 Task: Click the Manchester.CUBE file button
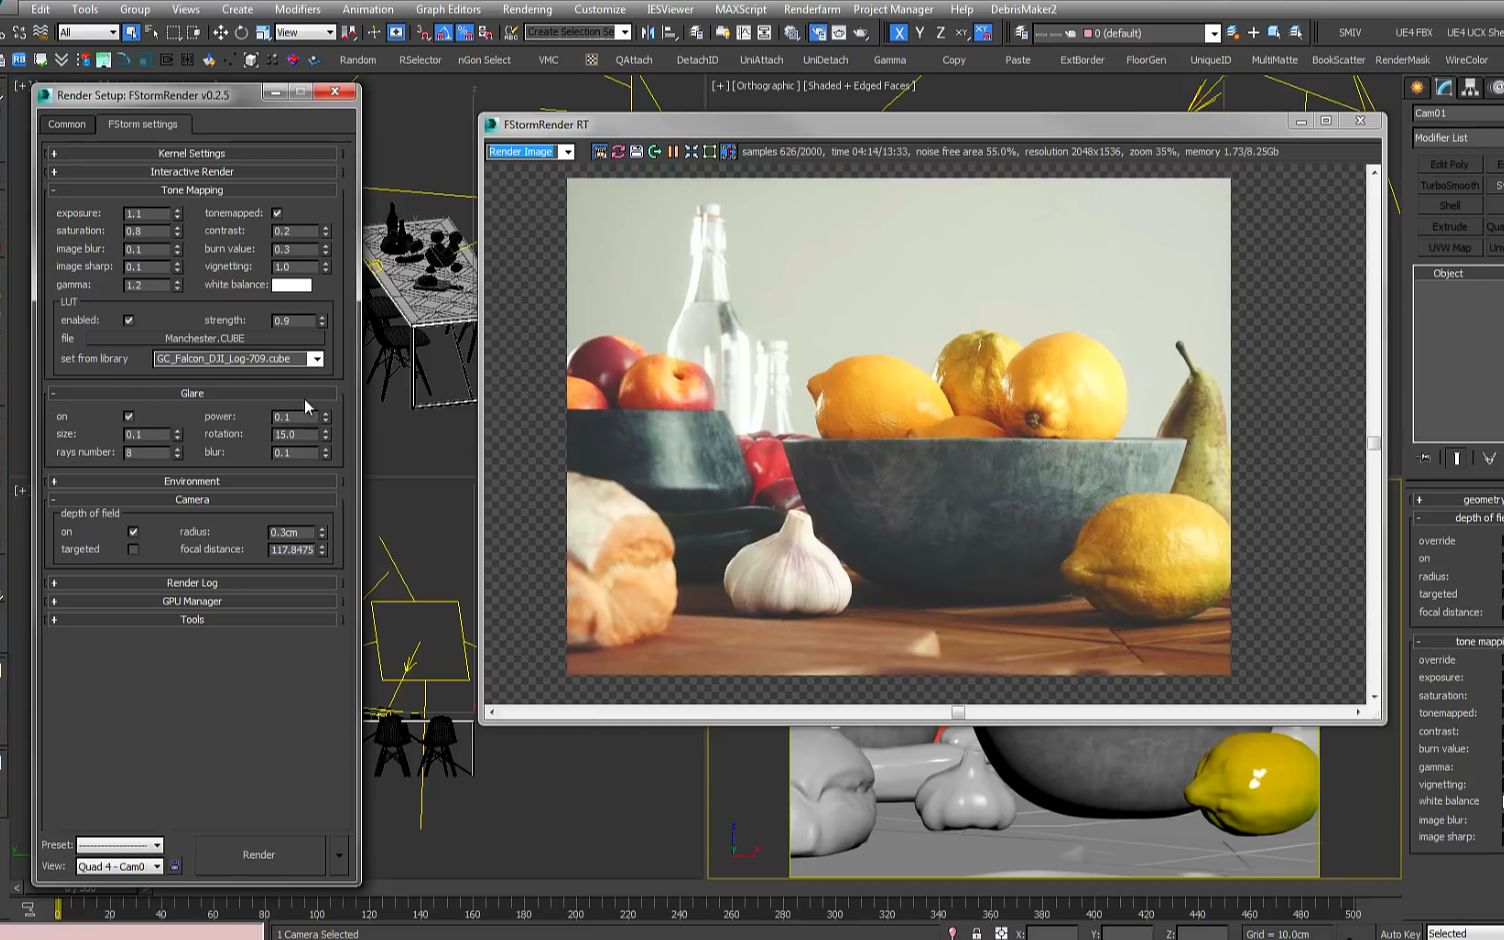coord(204,338)
